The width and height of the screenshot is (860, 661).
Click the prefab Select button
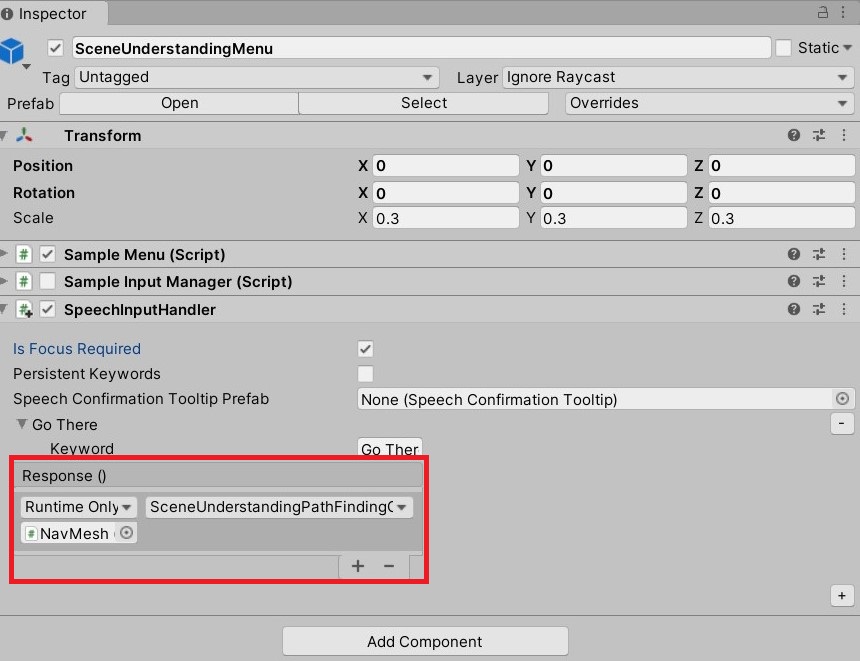pyautogui.click(x=423, y=103)
